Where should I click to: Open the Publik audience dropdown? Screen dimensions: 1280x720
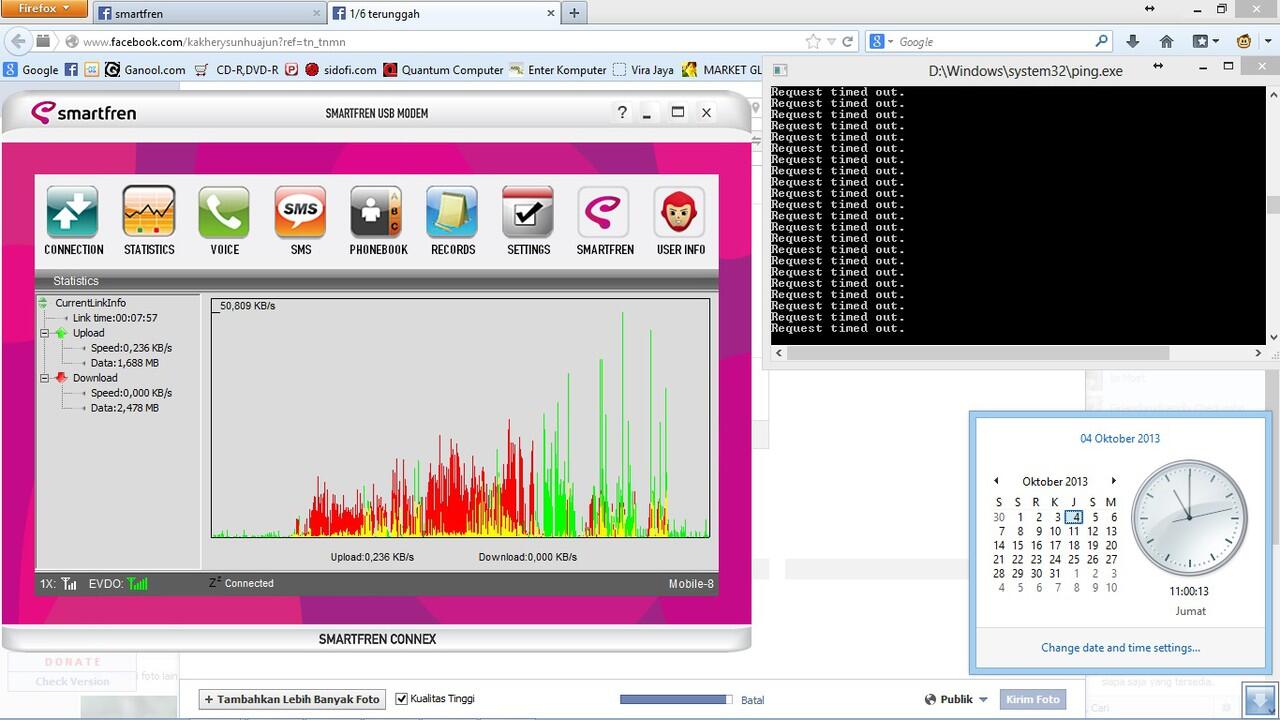pyautogui.click(x=956, y=699)
